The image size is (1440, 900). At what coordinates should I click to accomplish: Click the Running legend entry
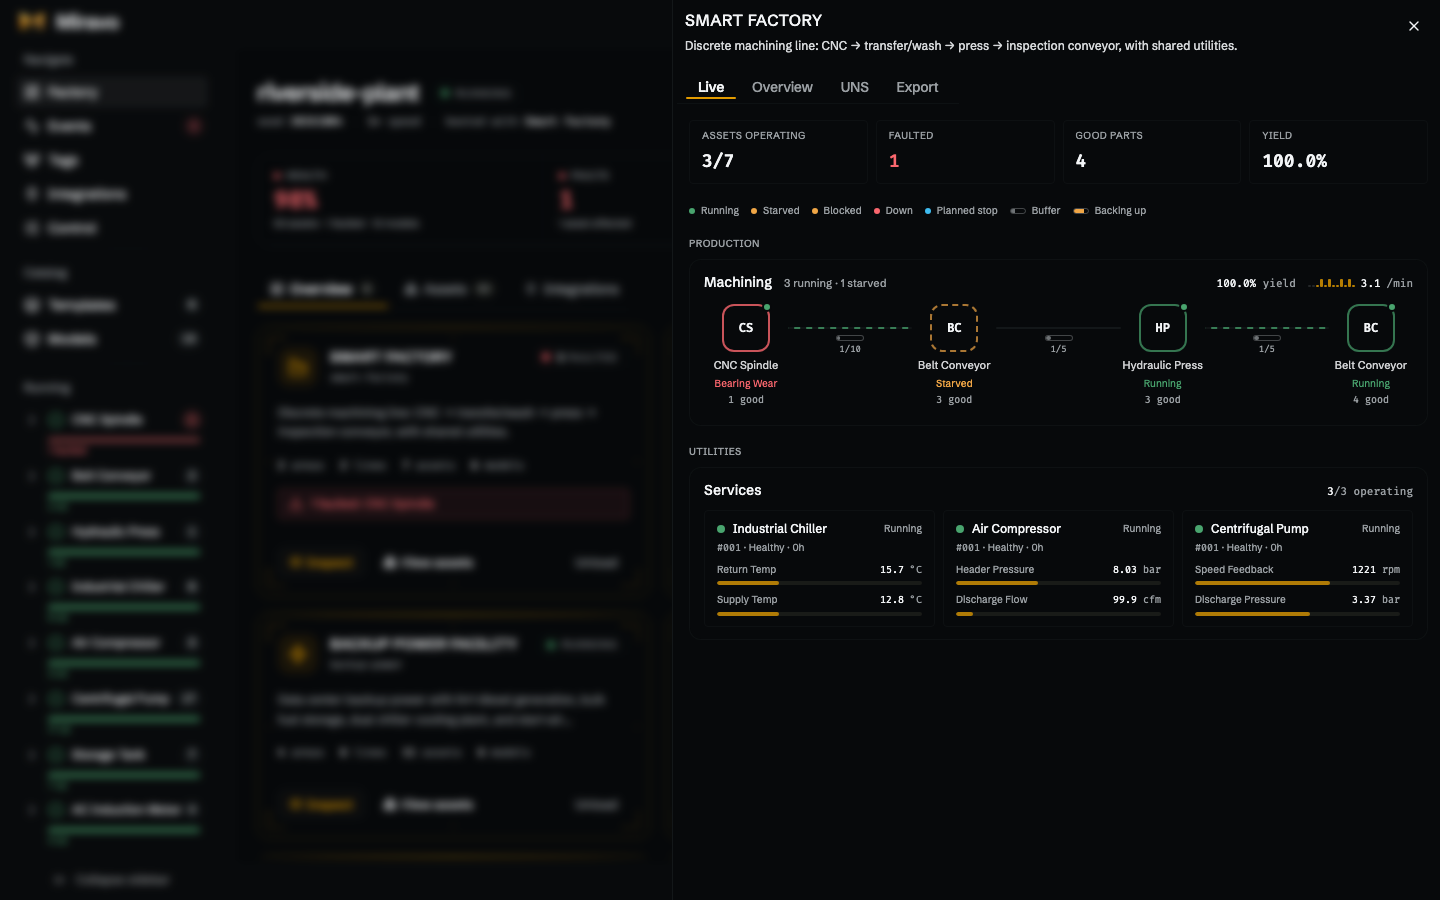[714, 211]
